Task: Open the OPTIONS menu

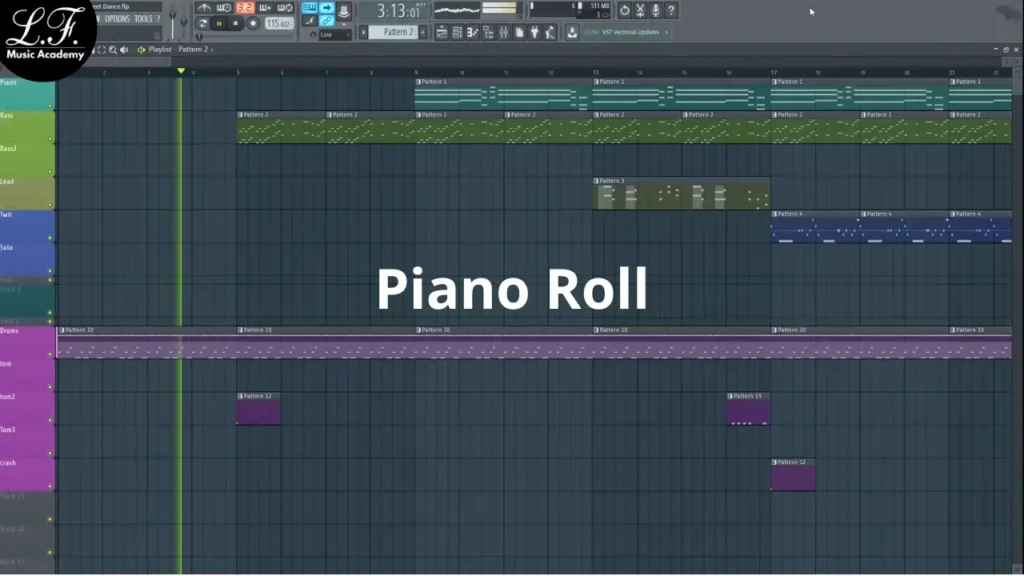Action: (117, 19)
